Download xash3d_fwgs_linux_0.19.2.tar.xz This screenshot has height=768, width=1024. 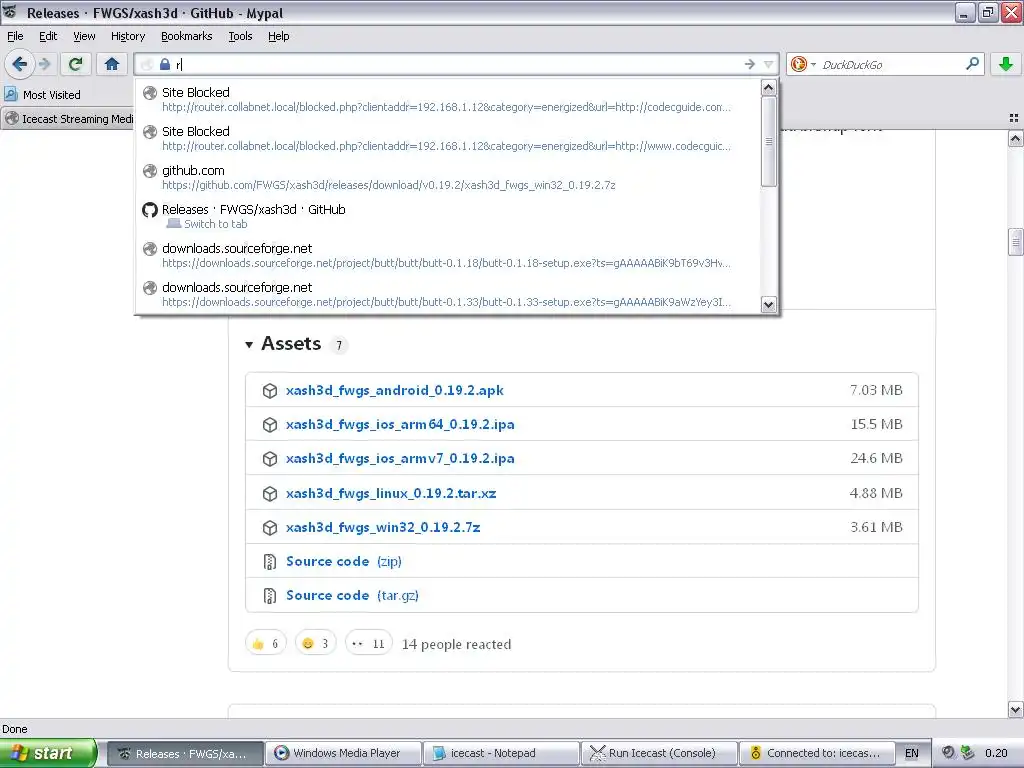click(x=391, y=493)
